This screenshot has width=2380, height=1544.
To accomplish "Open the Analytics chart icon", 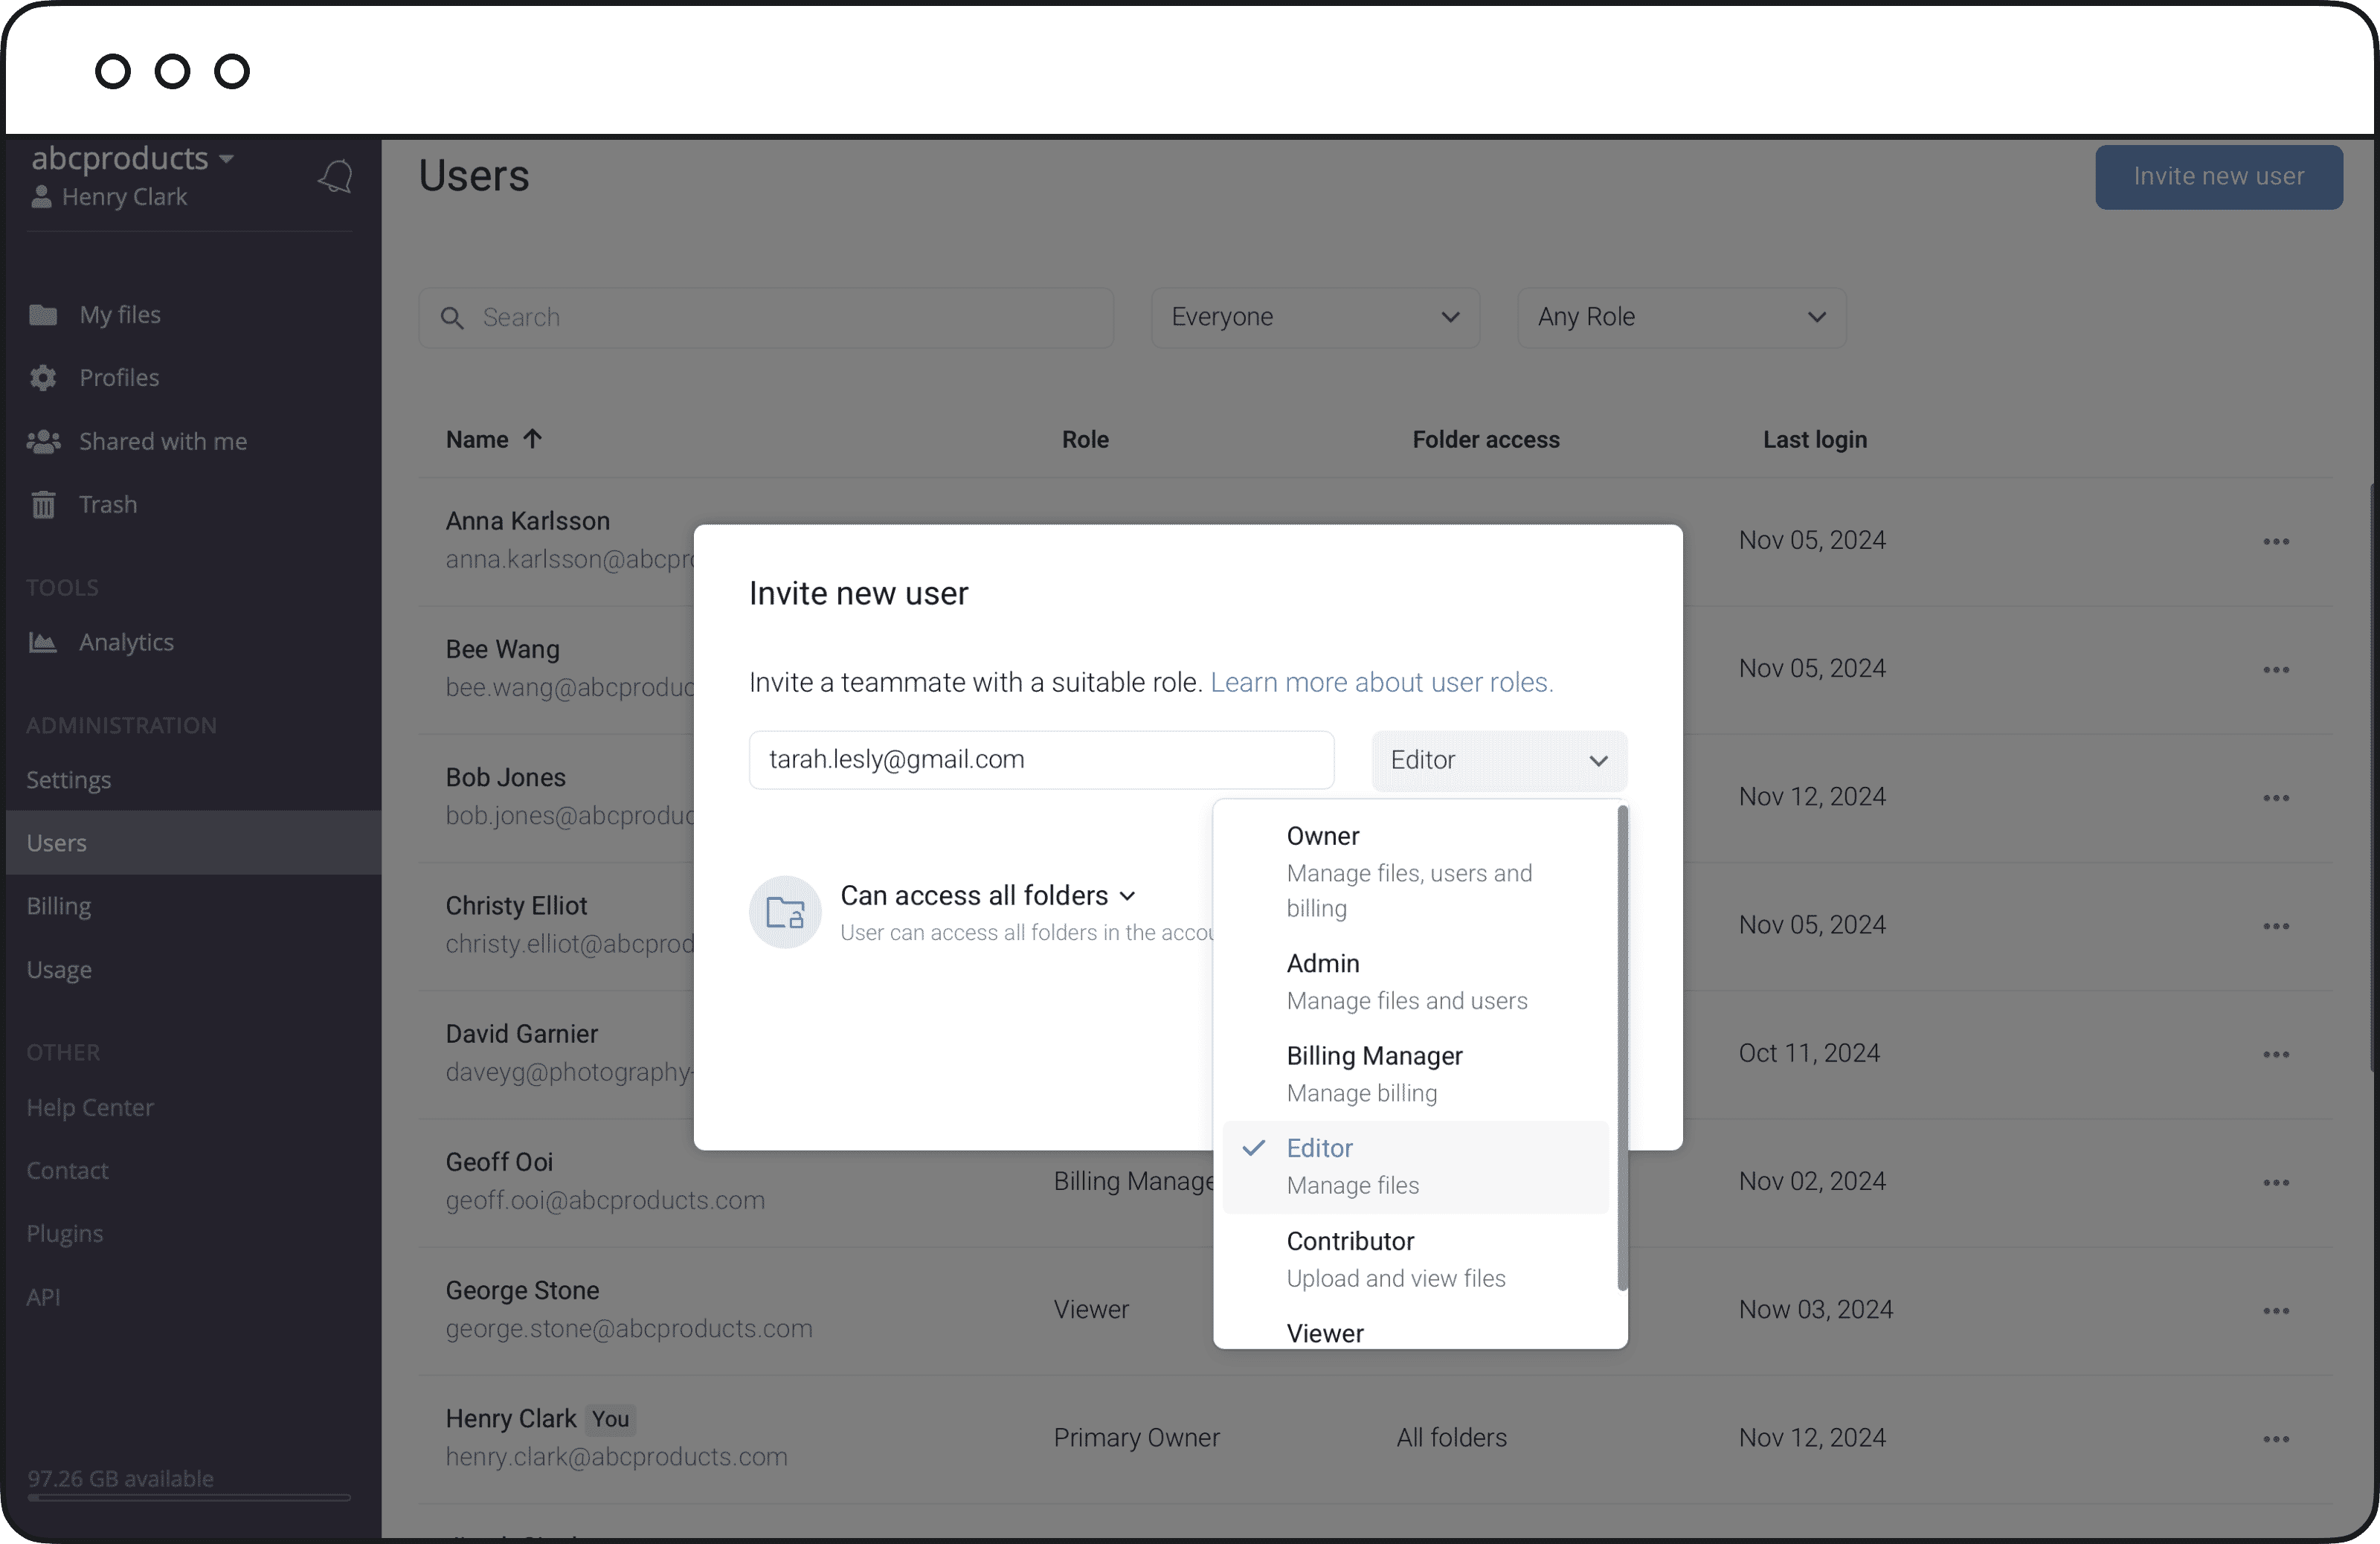I will tap(43, 642).
